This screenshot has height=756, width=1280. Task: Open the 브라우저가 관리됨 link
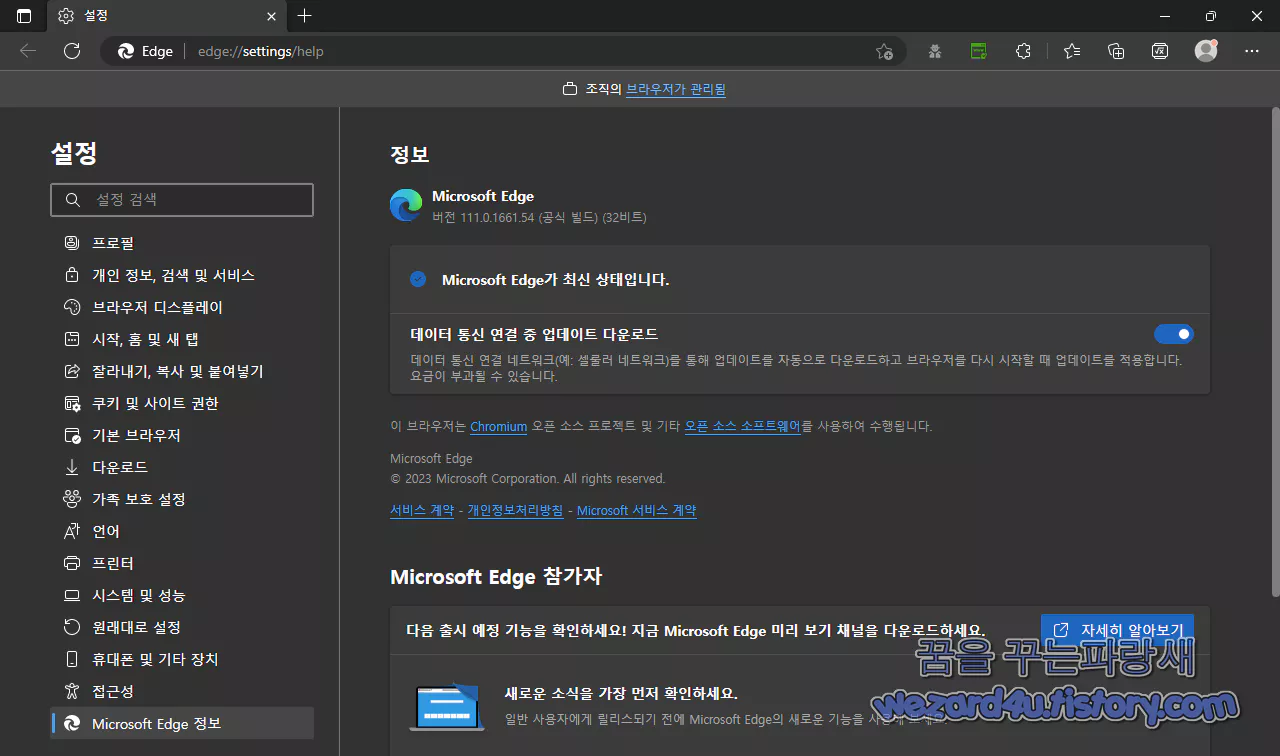pyautogui.click(x=676, y=89)
